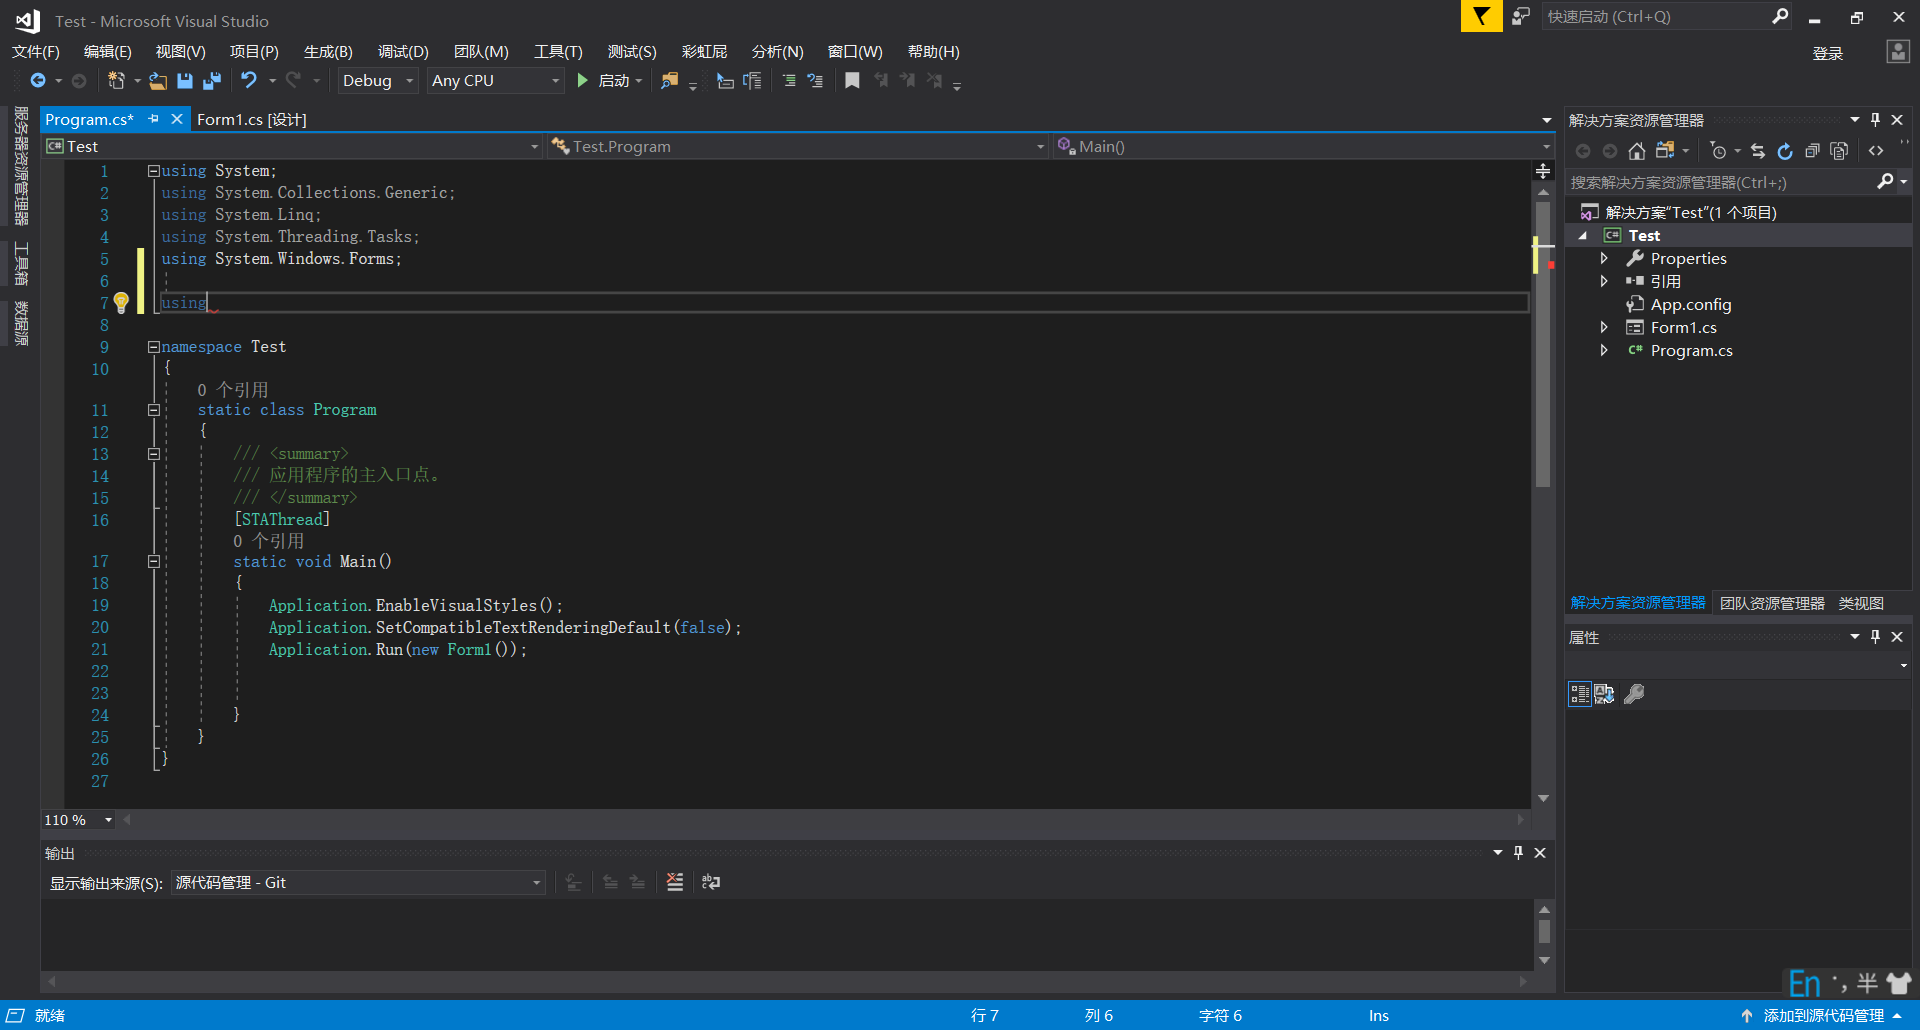Viewport: 1920px width, 1030px height.
Task: Switch to the 类视图 tab
Action: coord(1861,603)
